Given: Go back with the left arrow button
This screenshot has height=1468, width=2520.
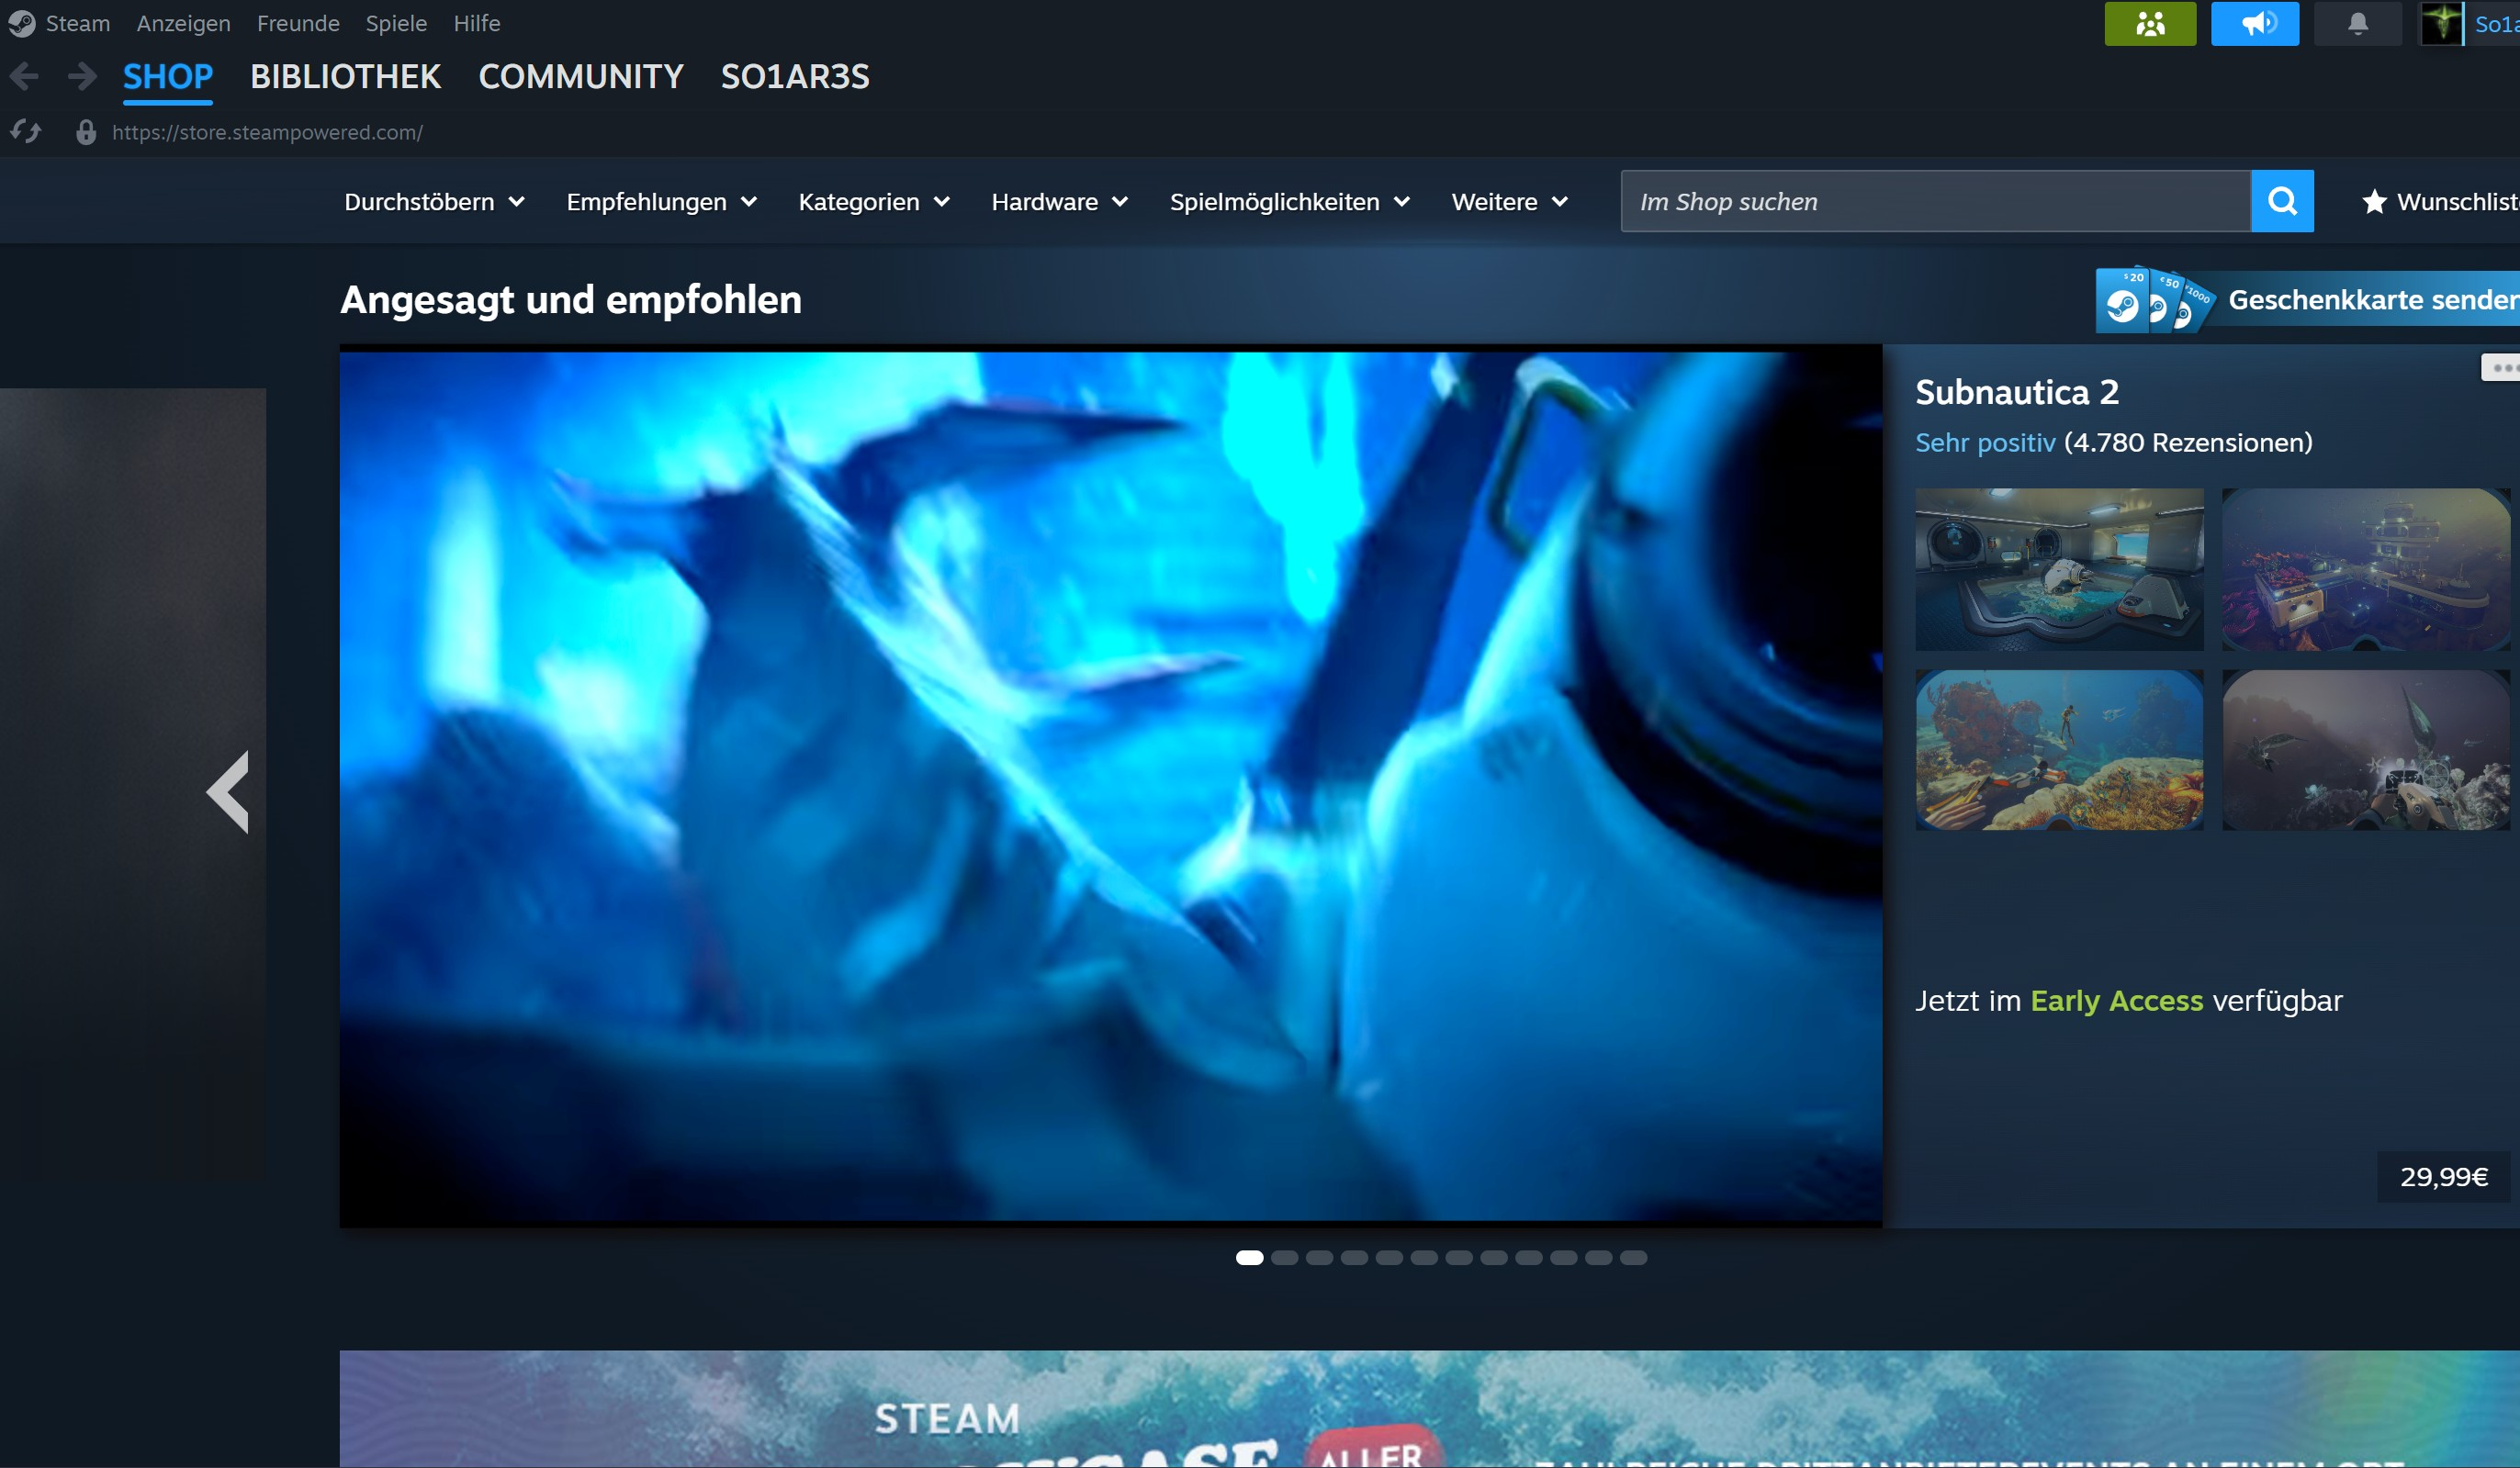Looking at the screenshot, I should (25, 76).
